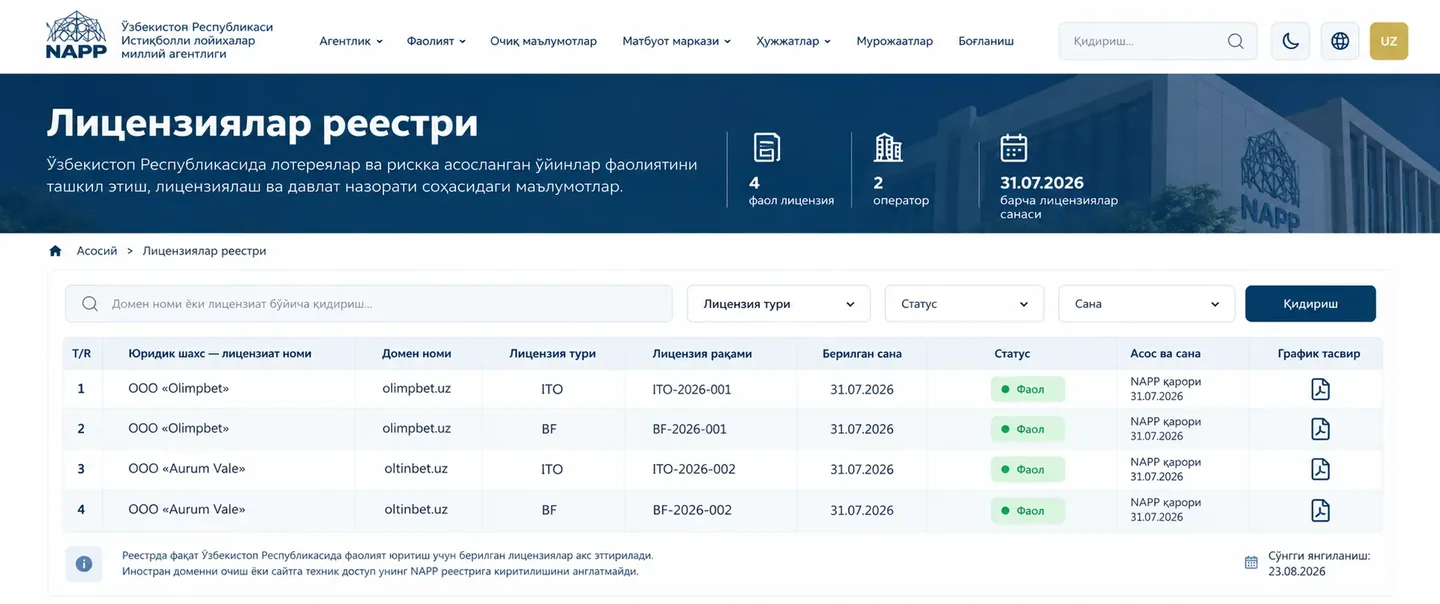Expand the Фаолият menu

436,41
